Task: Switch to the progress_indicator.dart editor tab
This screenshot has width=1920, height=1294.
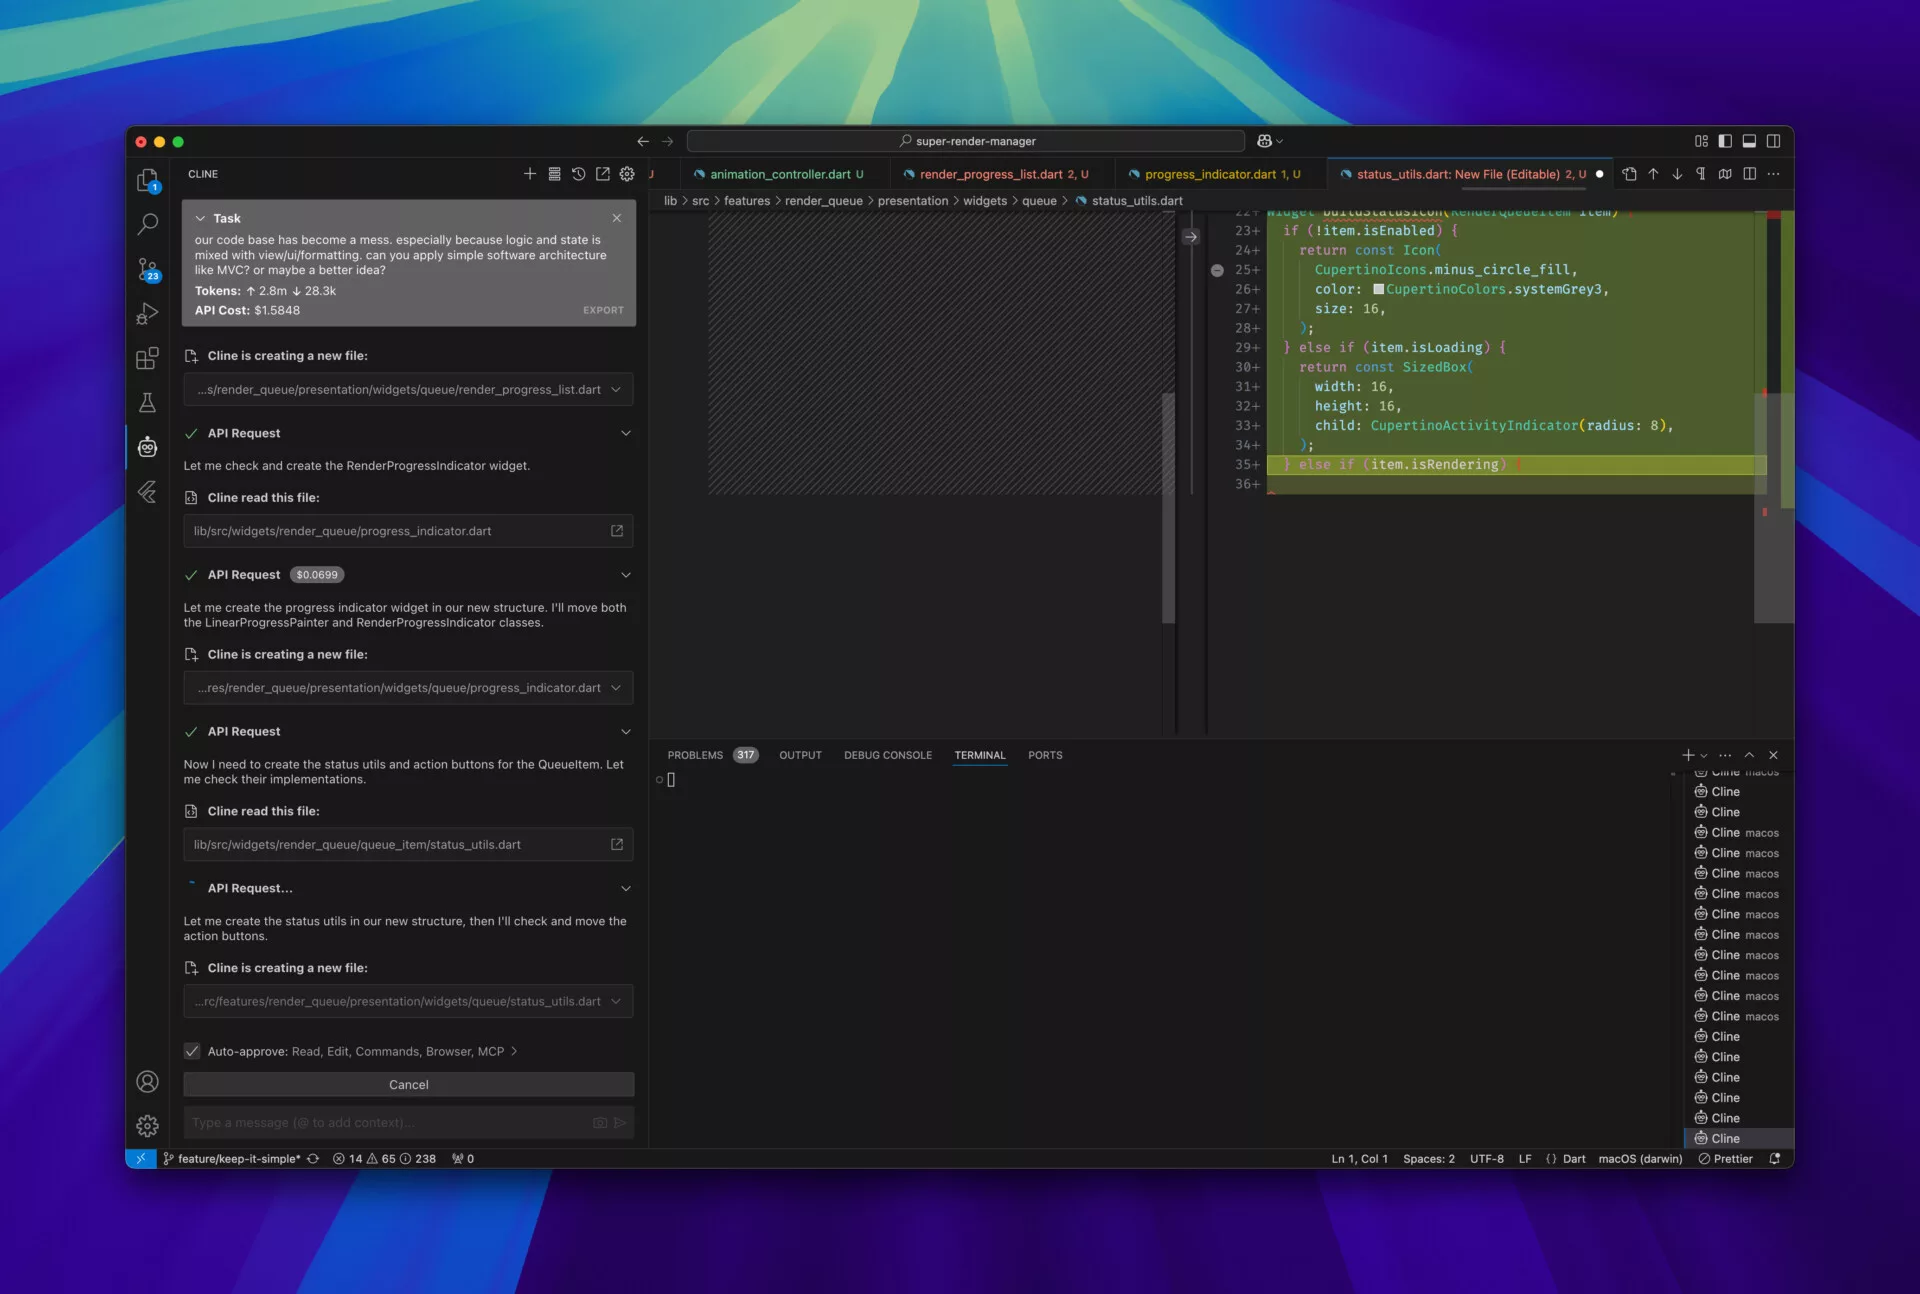Action: tap(1210, 174)
